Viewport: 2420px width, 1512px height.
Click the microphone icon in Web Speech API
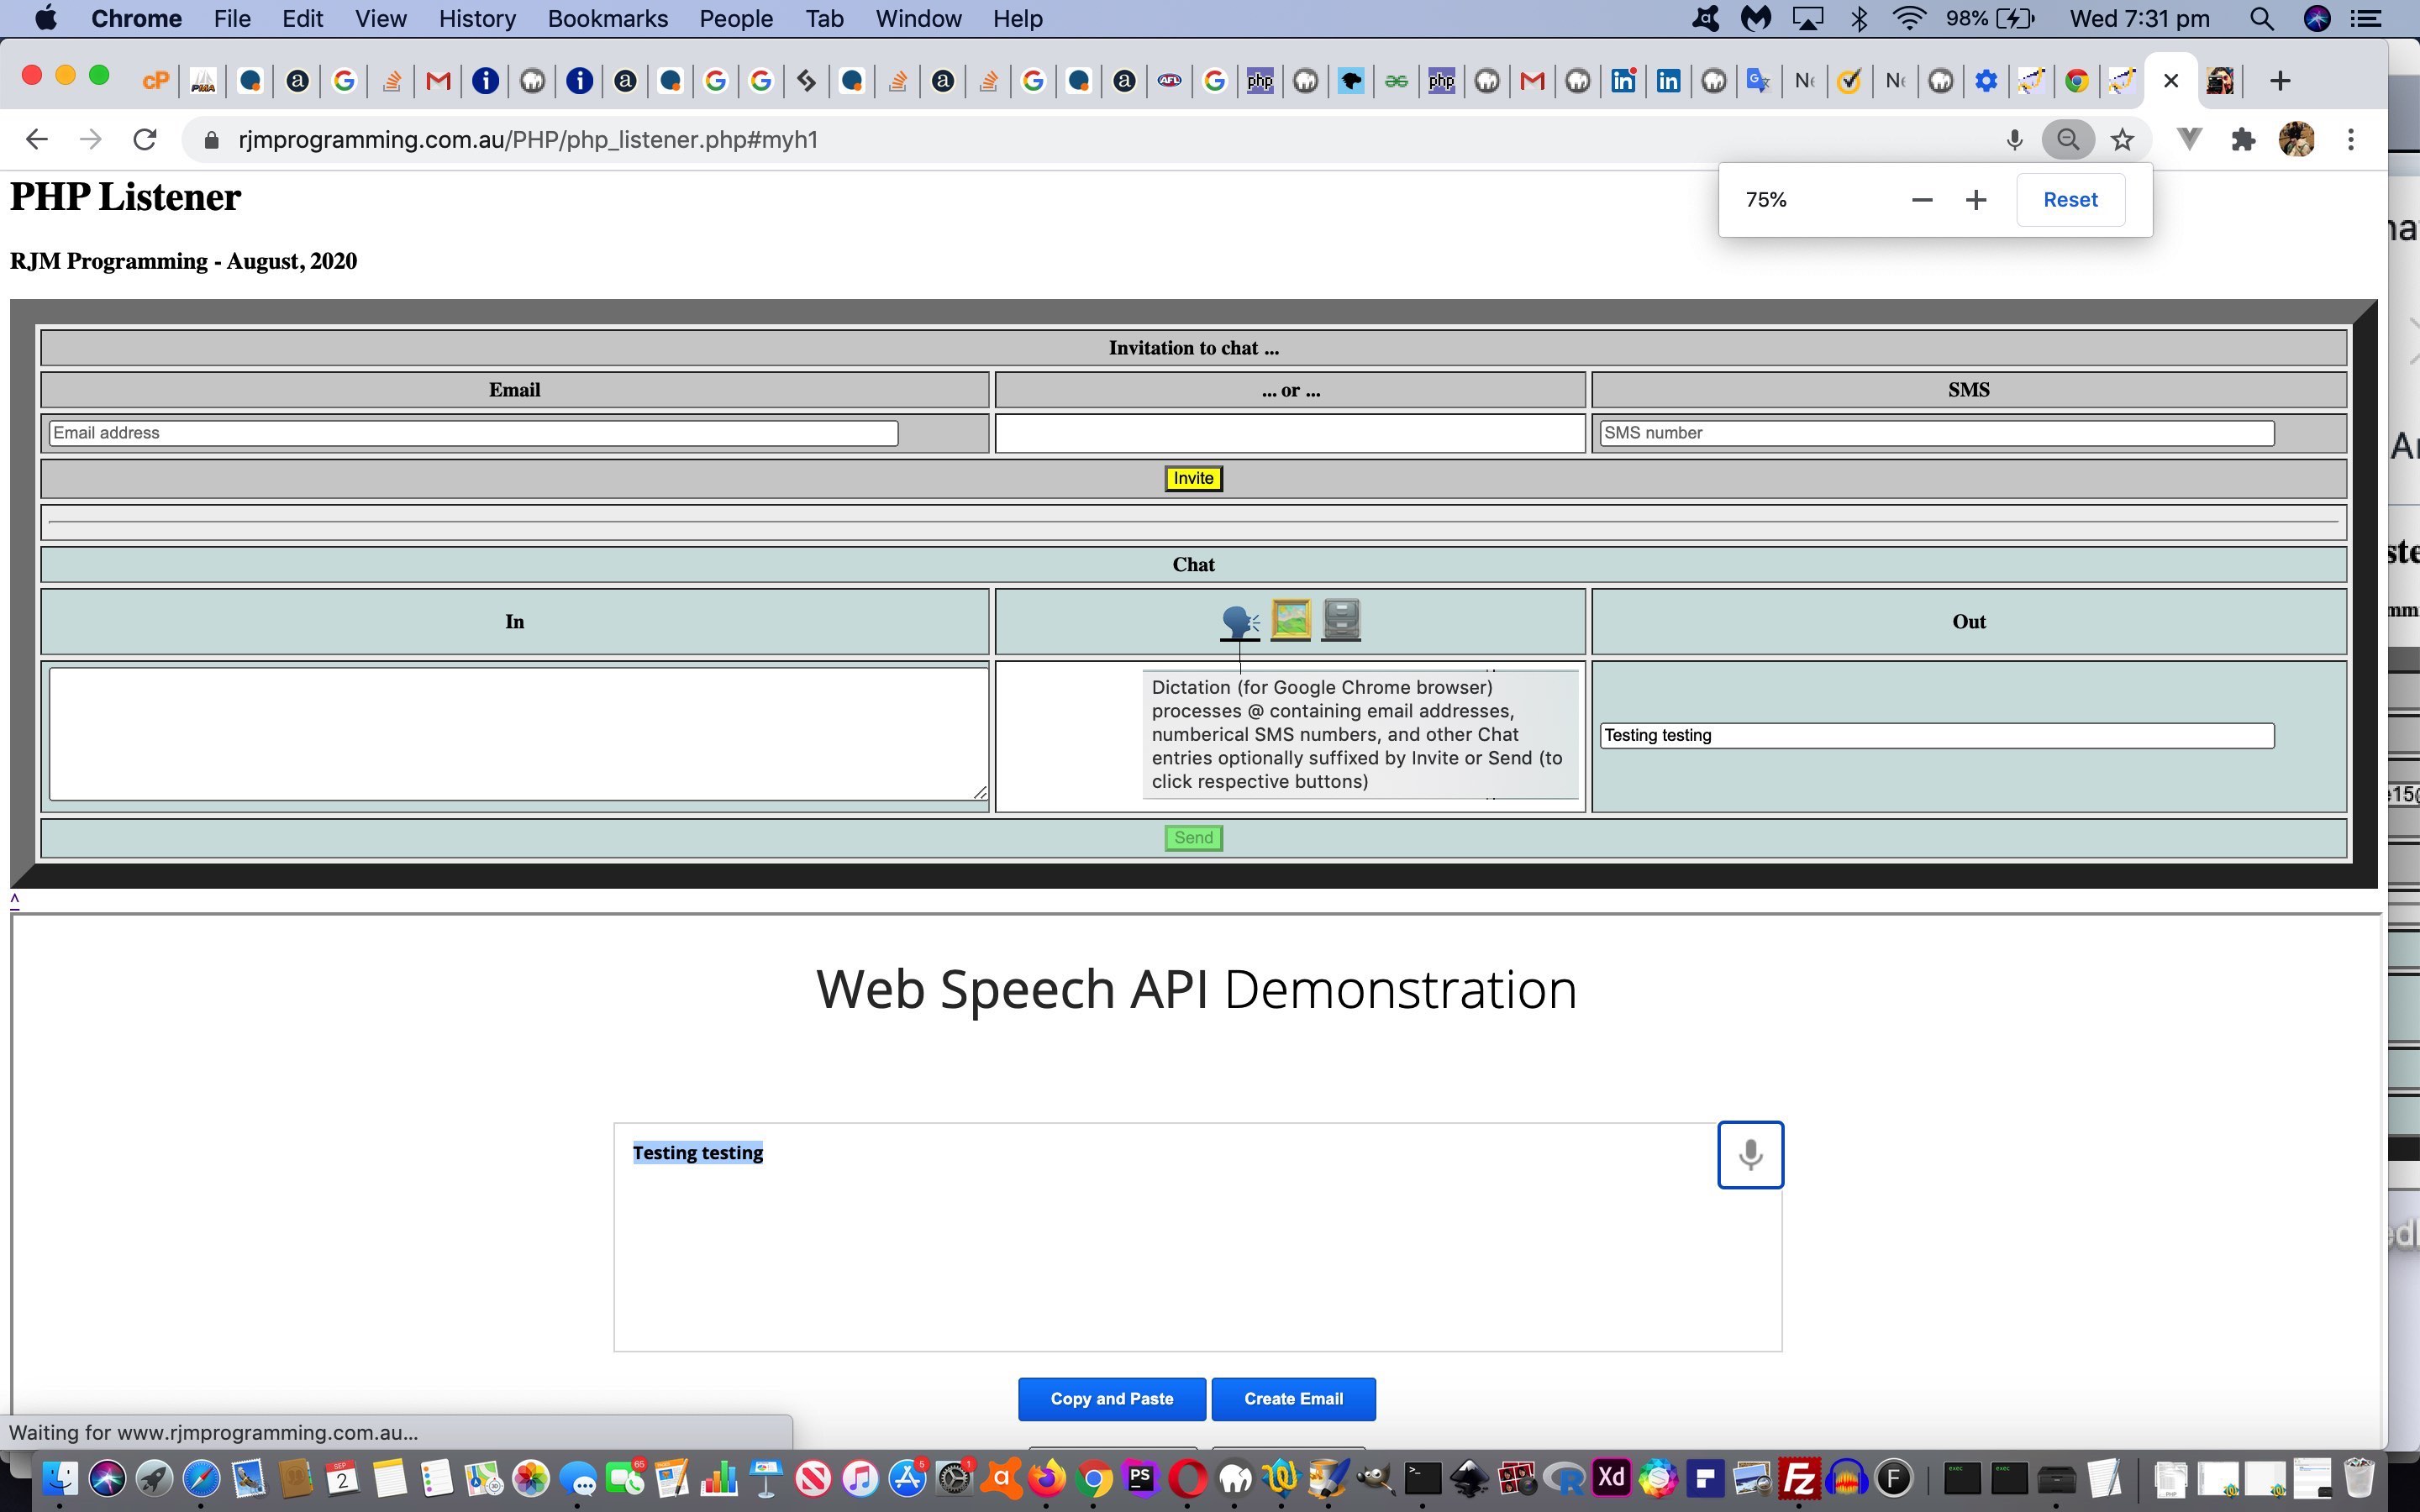coord(1748,1153)
